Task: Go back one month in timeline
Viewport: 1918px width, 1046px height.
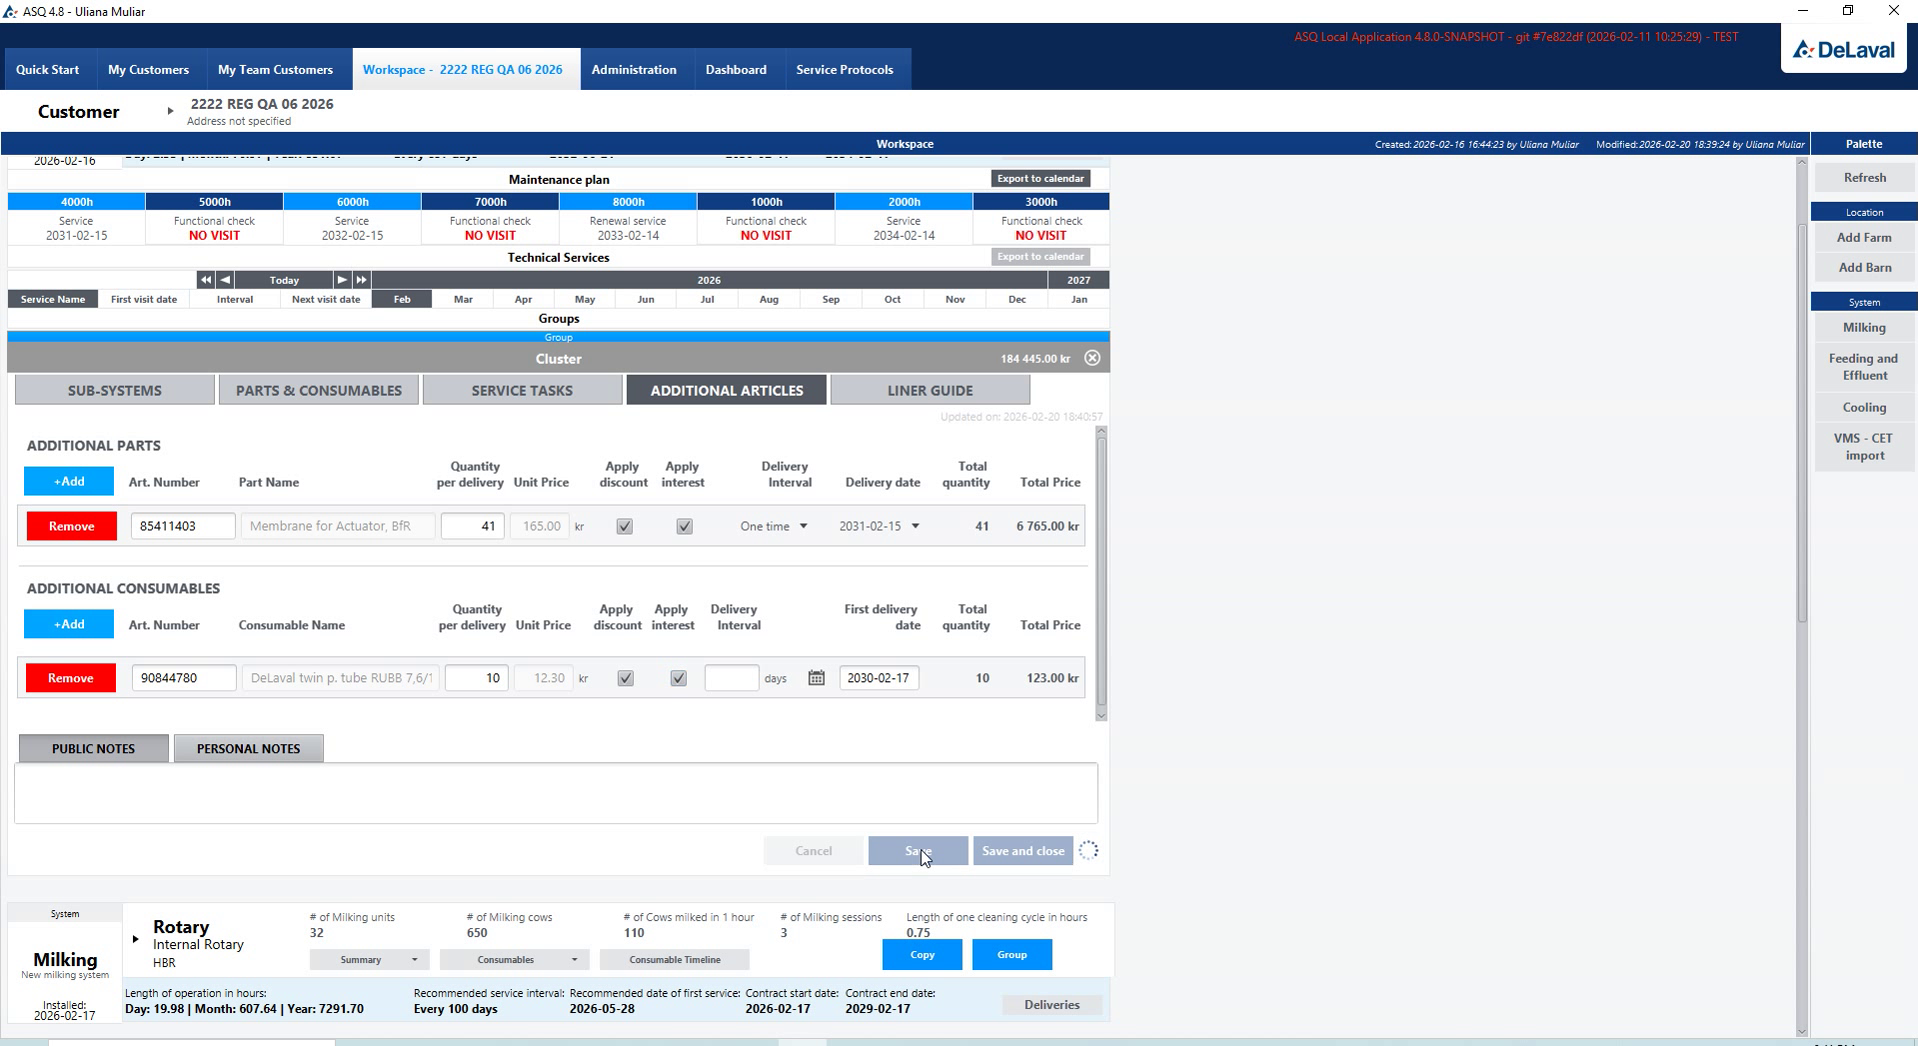Action: tap(225, 280)
